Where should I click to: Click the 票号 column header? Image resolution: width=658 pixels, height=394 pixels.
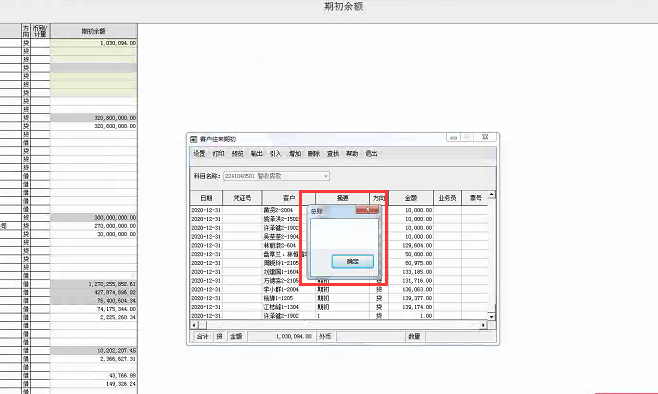[475, 198]
